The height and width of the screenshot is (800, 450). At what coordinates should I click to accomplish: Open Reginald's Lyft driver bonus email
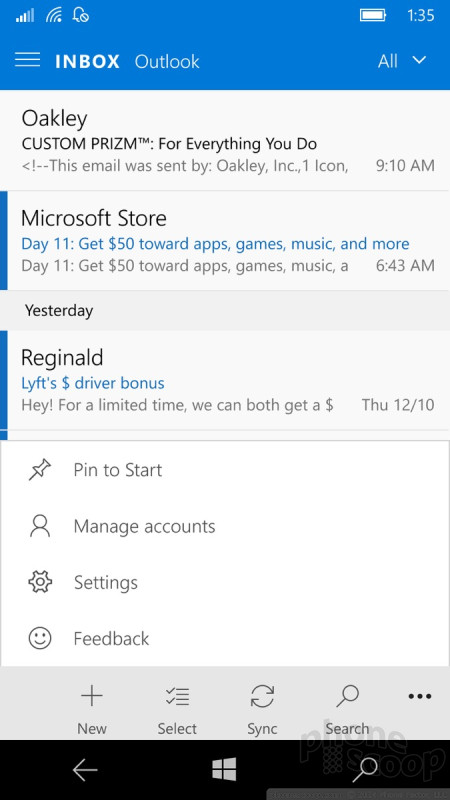tap(225, 380)
